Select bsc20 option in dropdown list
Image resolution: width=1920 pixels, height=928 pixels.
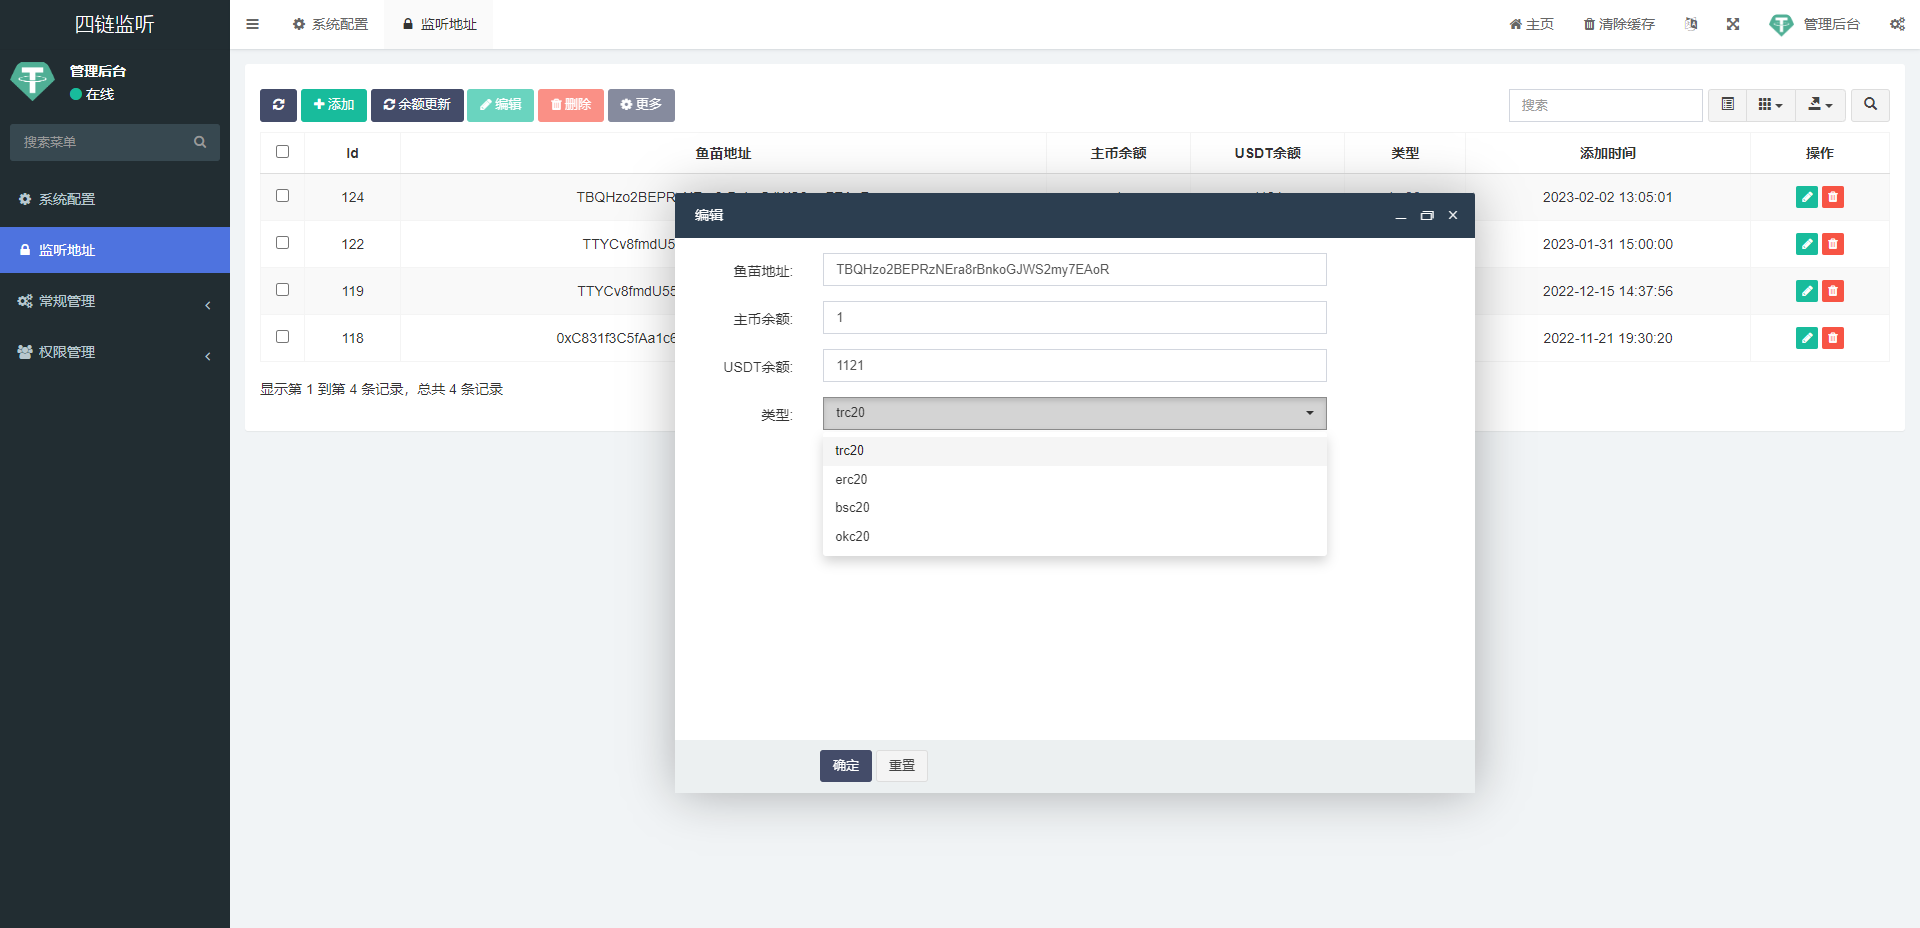853,508
